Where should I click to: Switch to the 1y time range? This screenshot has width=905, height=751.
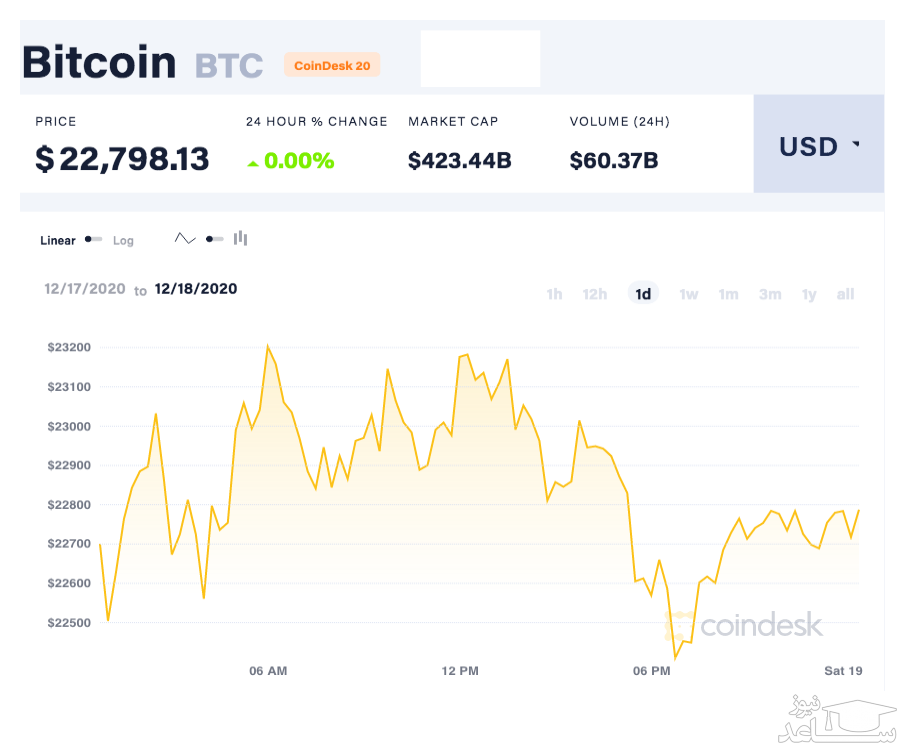click(x=809, y=294)
